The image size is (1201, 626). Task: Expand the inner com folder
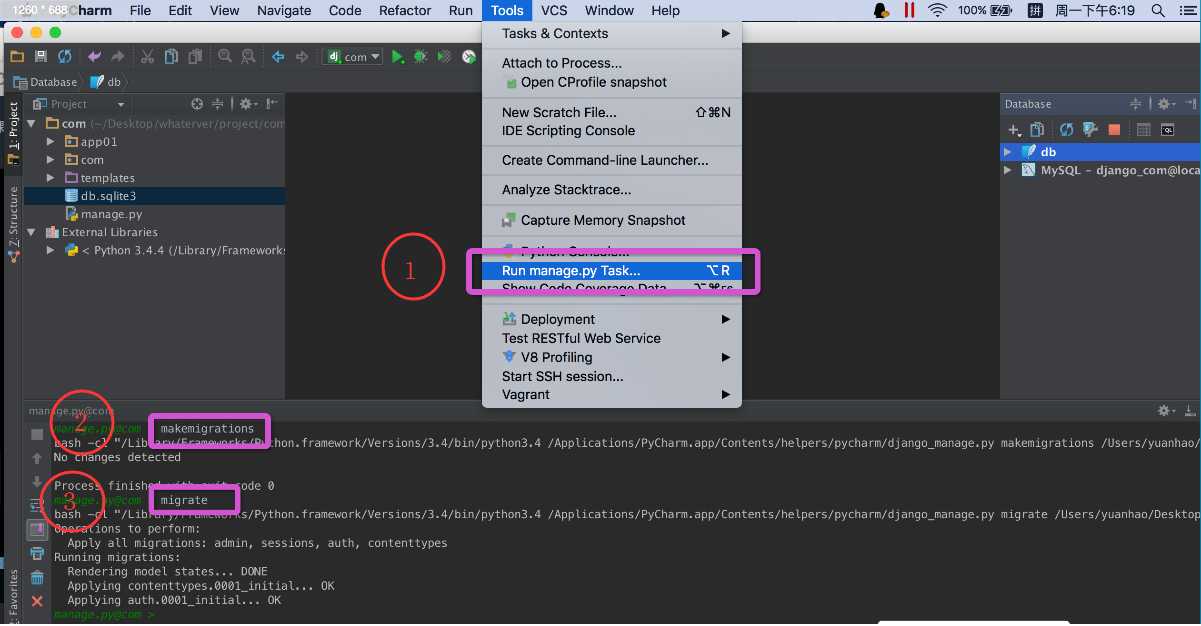tap(51, 160)
